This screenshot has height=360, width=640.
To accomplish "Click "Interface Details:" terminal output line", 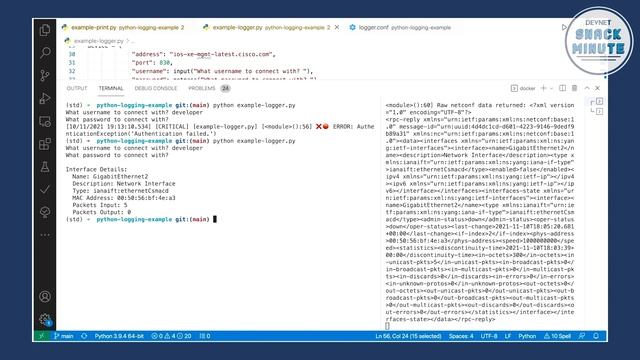I will pos(96,169).
